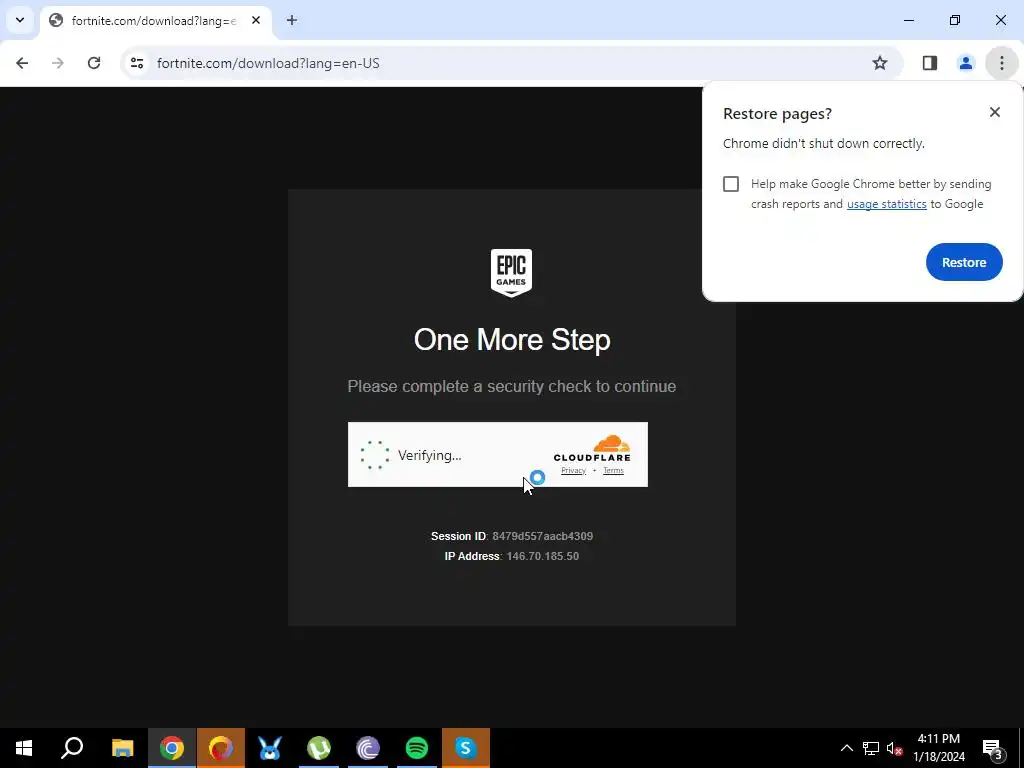Click the Cloudflare logo

point(592,449)
